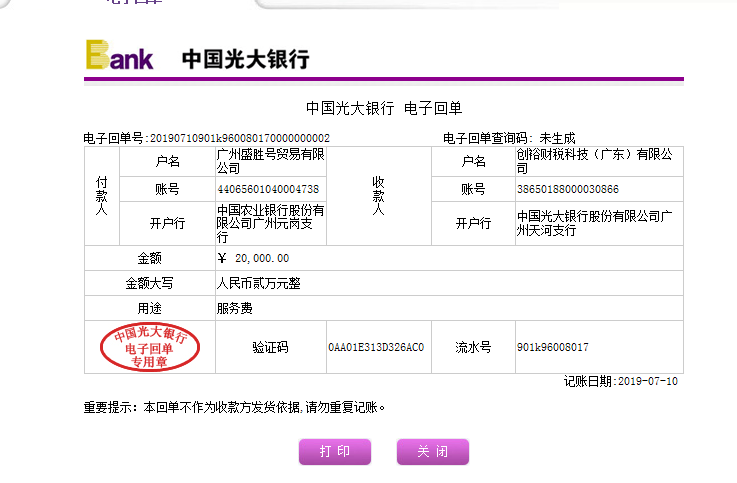
Task: Click payer bank 中国农业银行股份有限公司广州元岗支行
Action: pyautogui.click(x=270, y=223)
